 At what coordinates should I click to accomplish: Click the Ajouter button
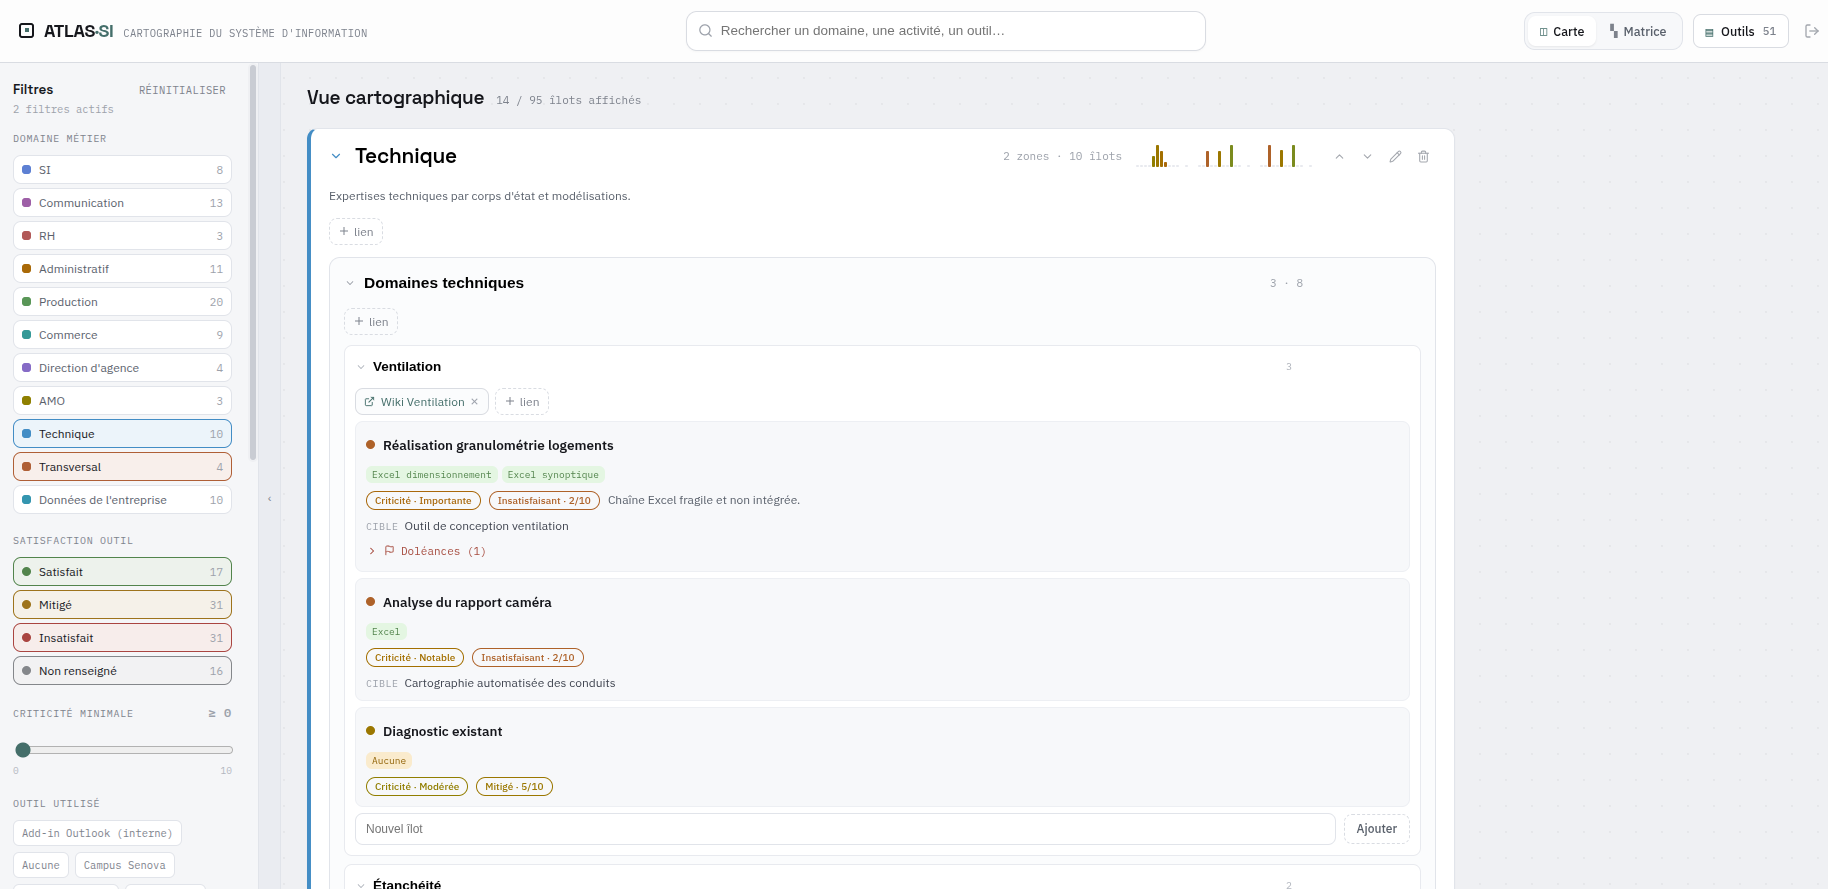pyautogui.click(x=1376, y=829)
